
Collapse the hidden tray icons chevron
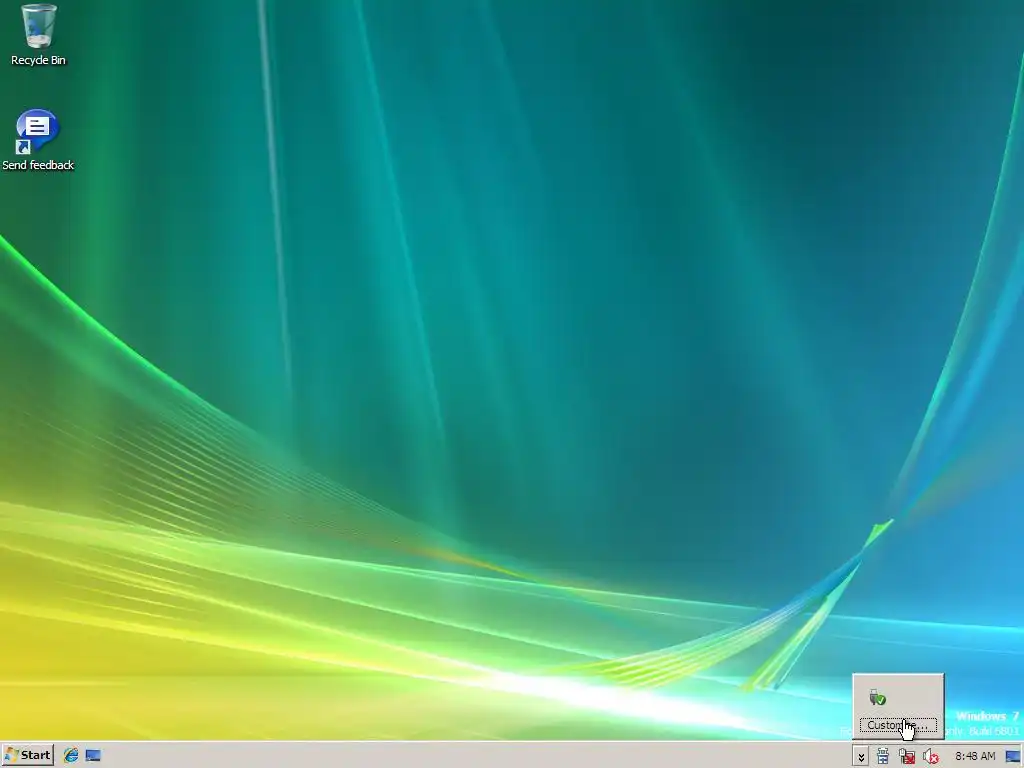(x=861, y=756)
